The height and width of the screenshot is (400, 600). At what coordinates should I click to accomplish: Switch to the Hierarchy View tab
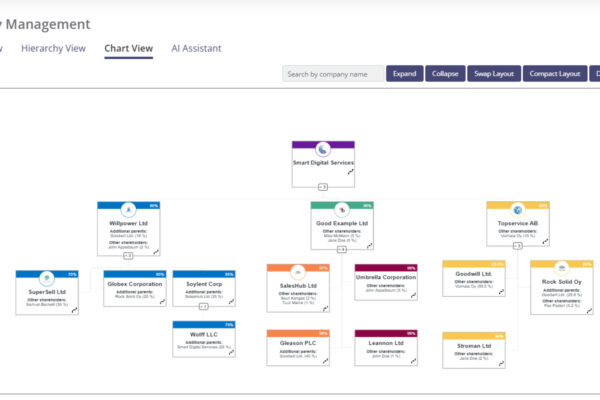(53, 49)
